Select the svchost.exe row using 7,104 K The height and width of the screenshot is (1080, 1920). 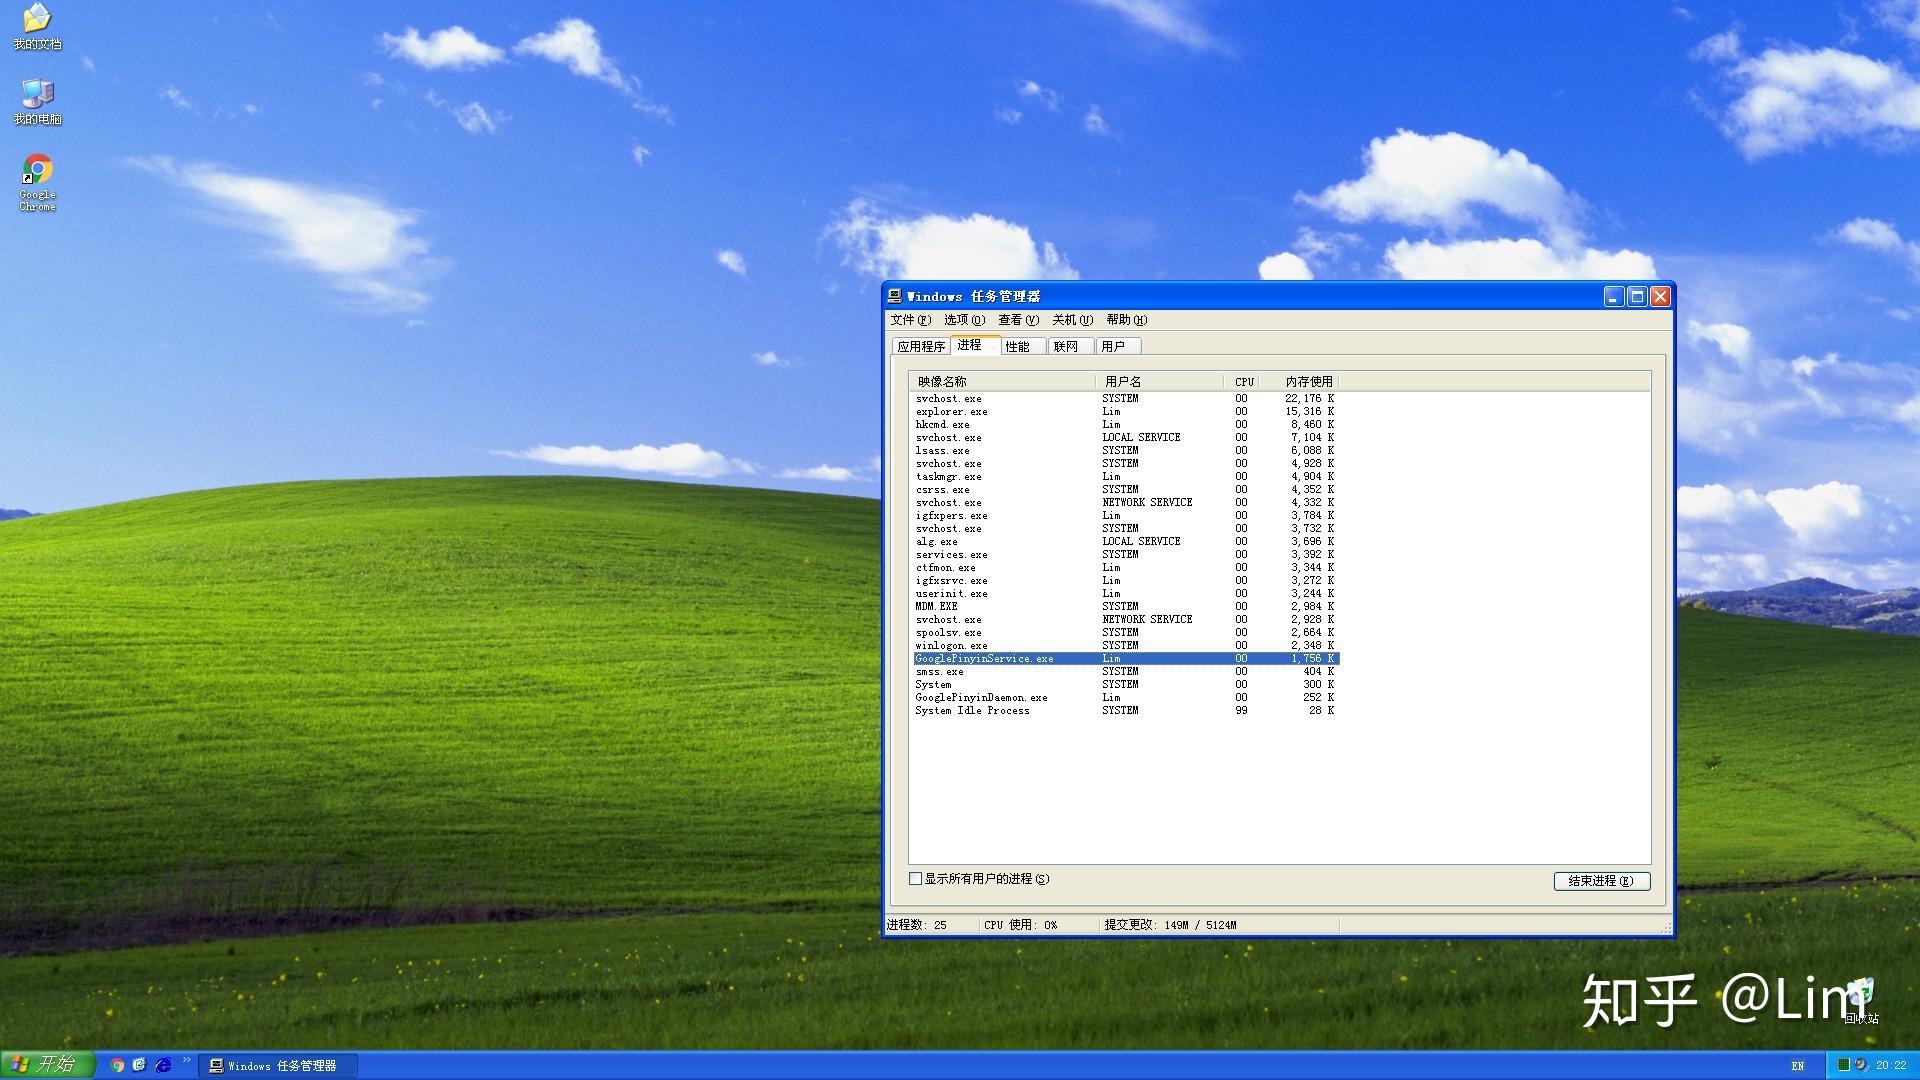pyautogui.click(x=1125, y=438)
